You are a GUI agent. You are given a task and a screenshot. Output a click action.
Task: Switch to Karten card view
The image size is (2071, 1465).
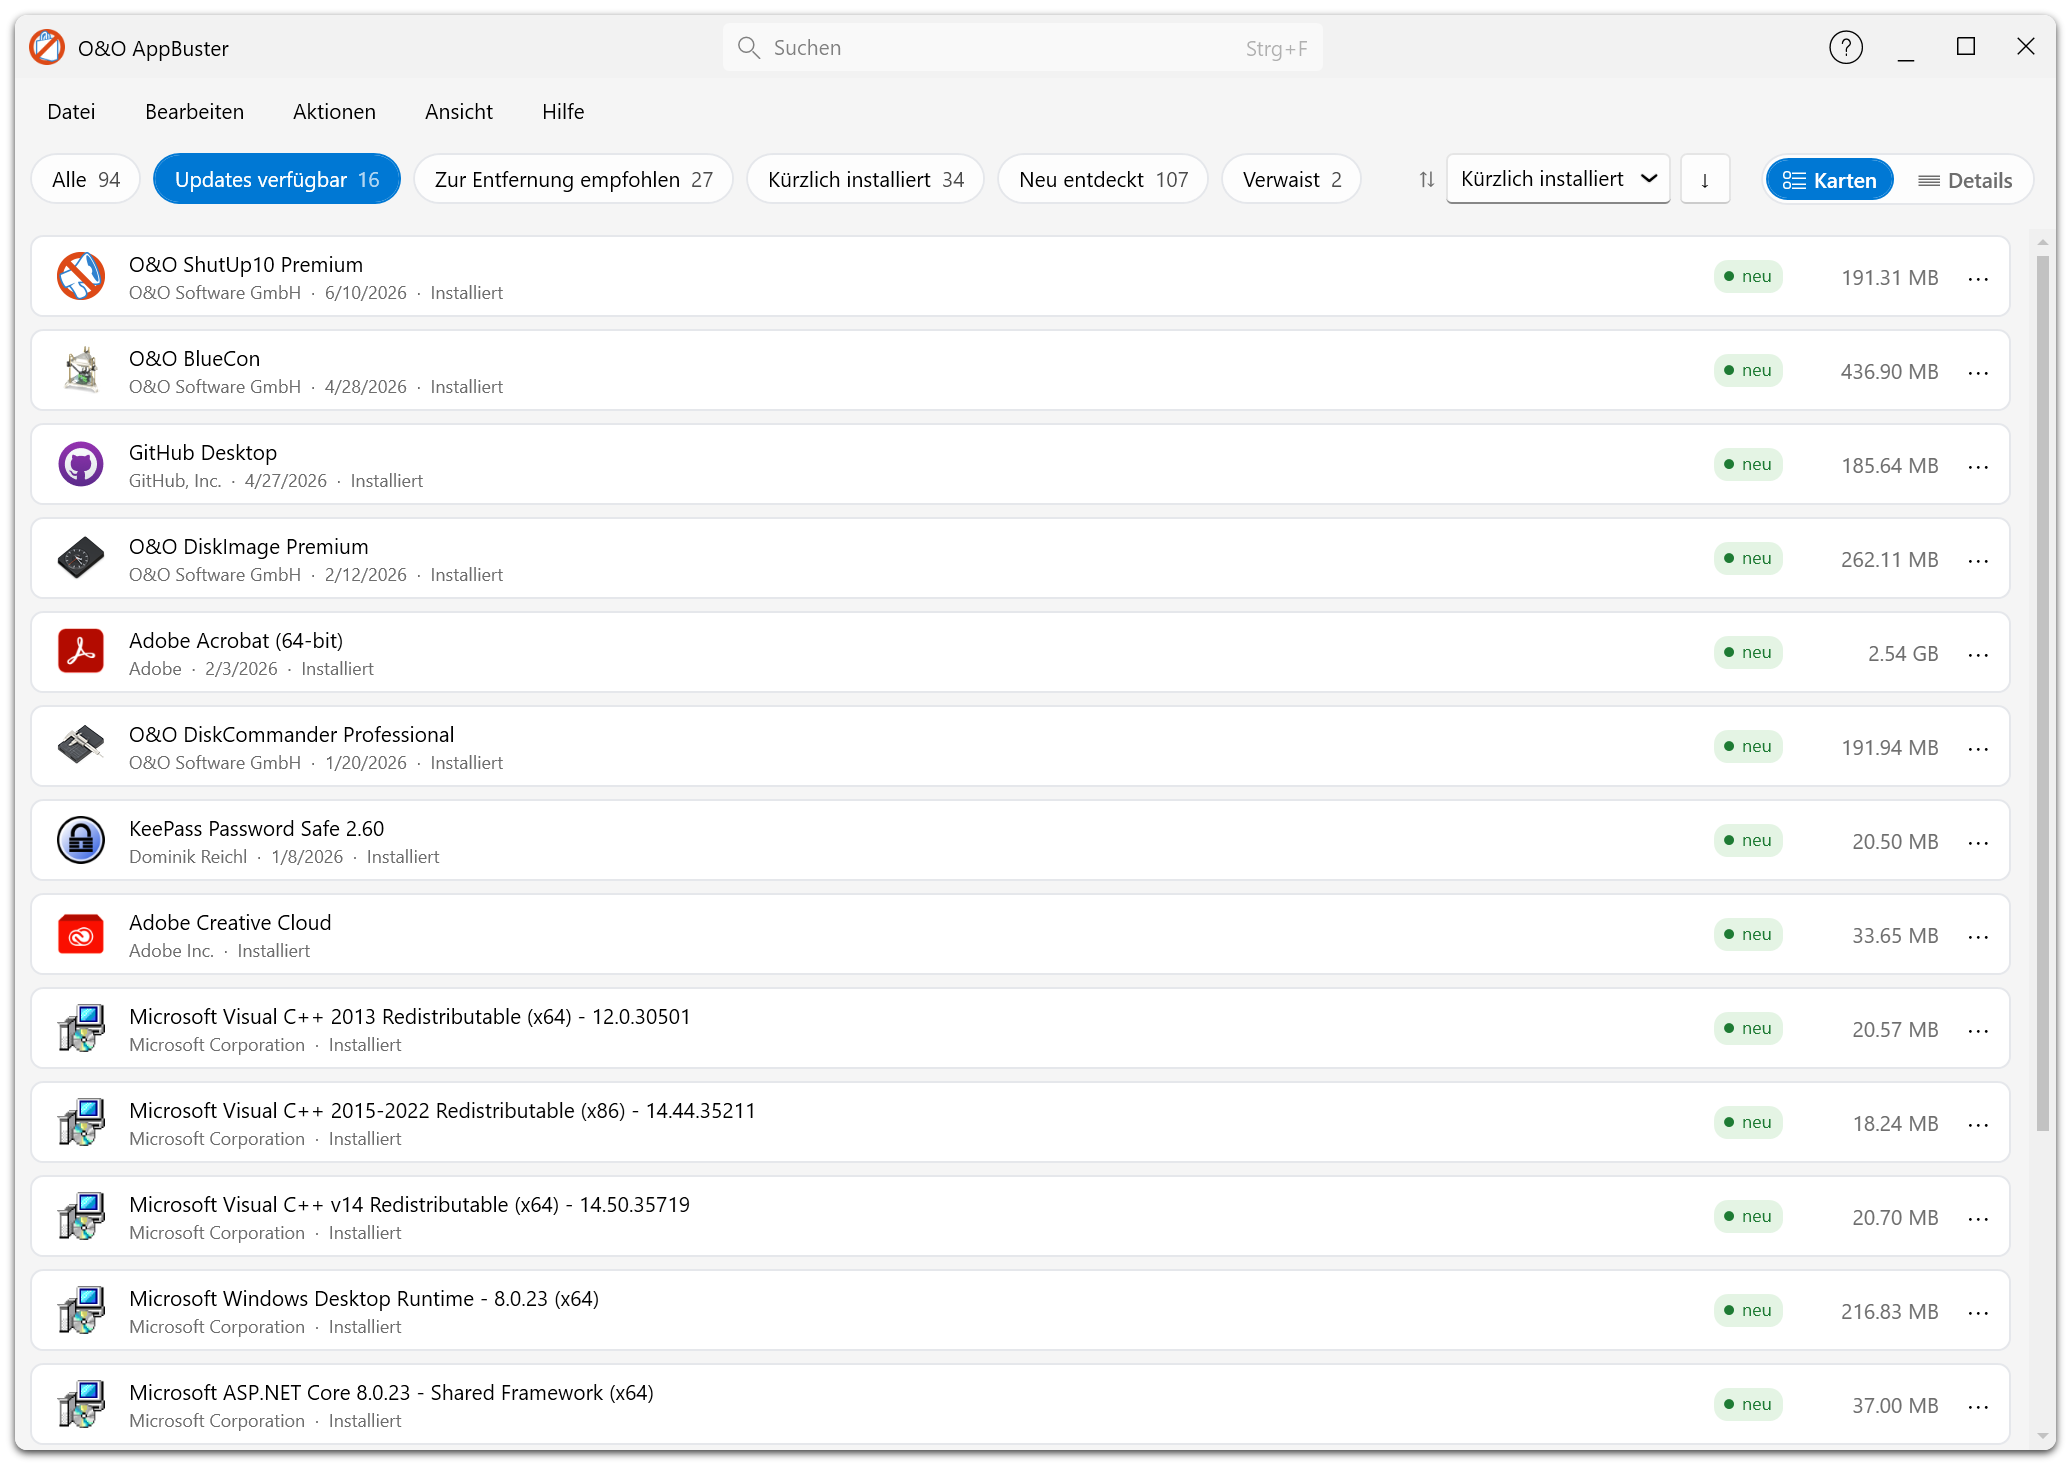click(x=1829, y=180)
